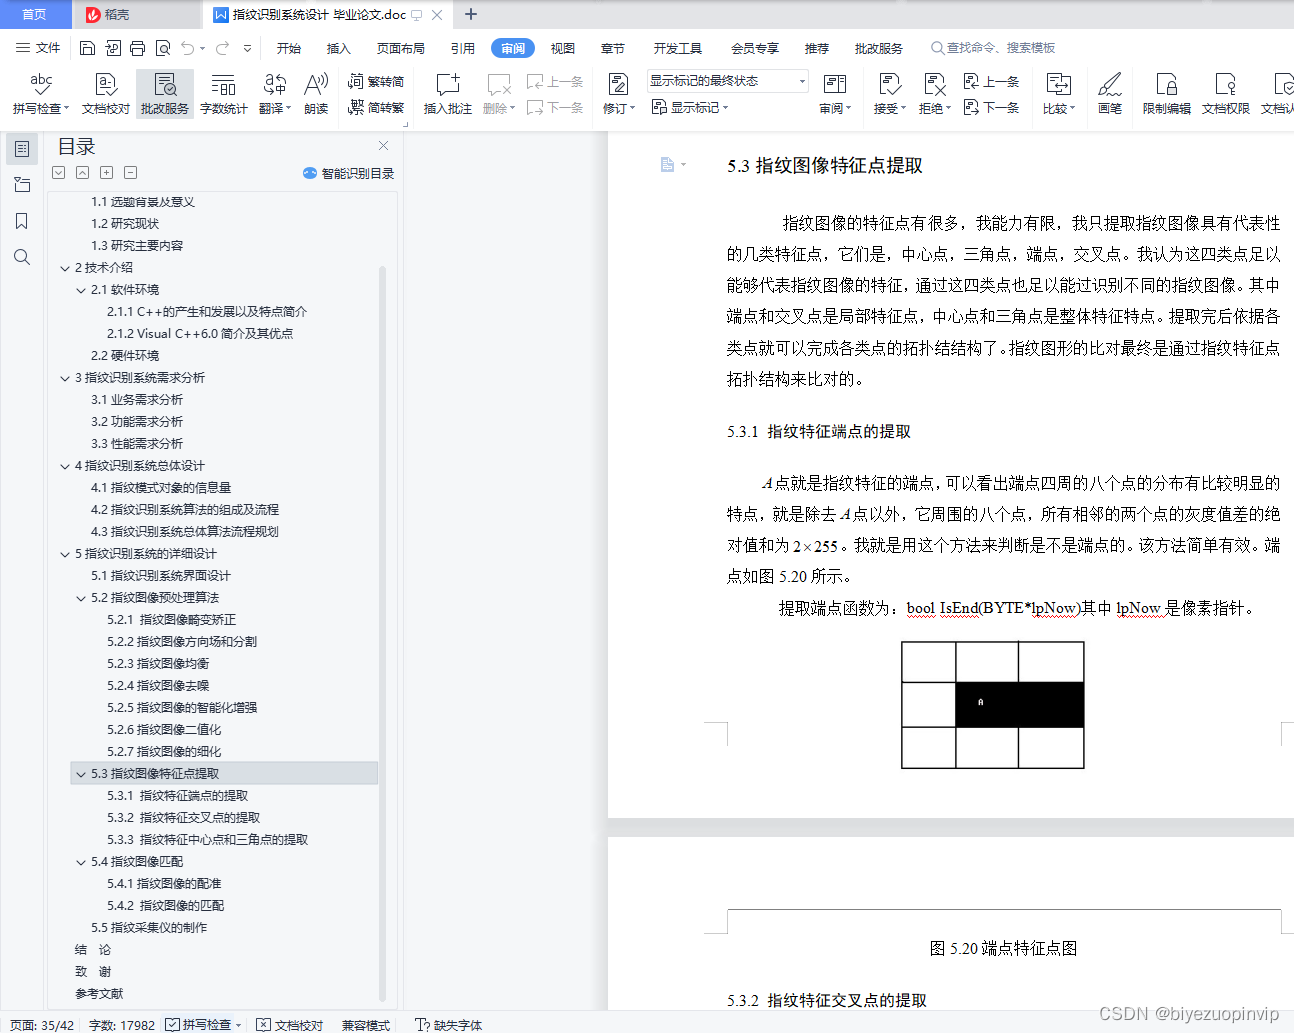The height and width of the screenshot is (1033, 1294).
Task: Collapse 5.4 指纹图像匹配 node
Action: point(81,862)
